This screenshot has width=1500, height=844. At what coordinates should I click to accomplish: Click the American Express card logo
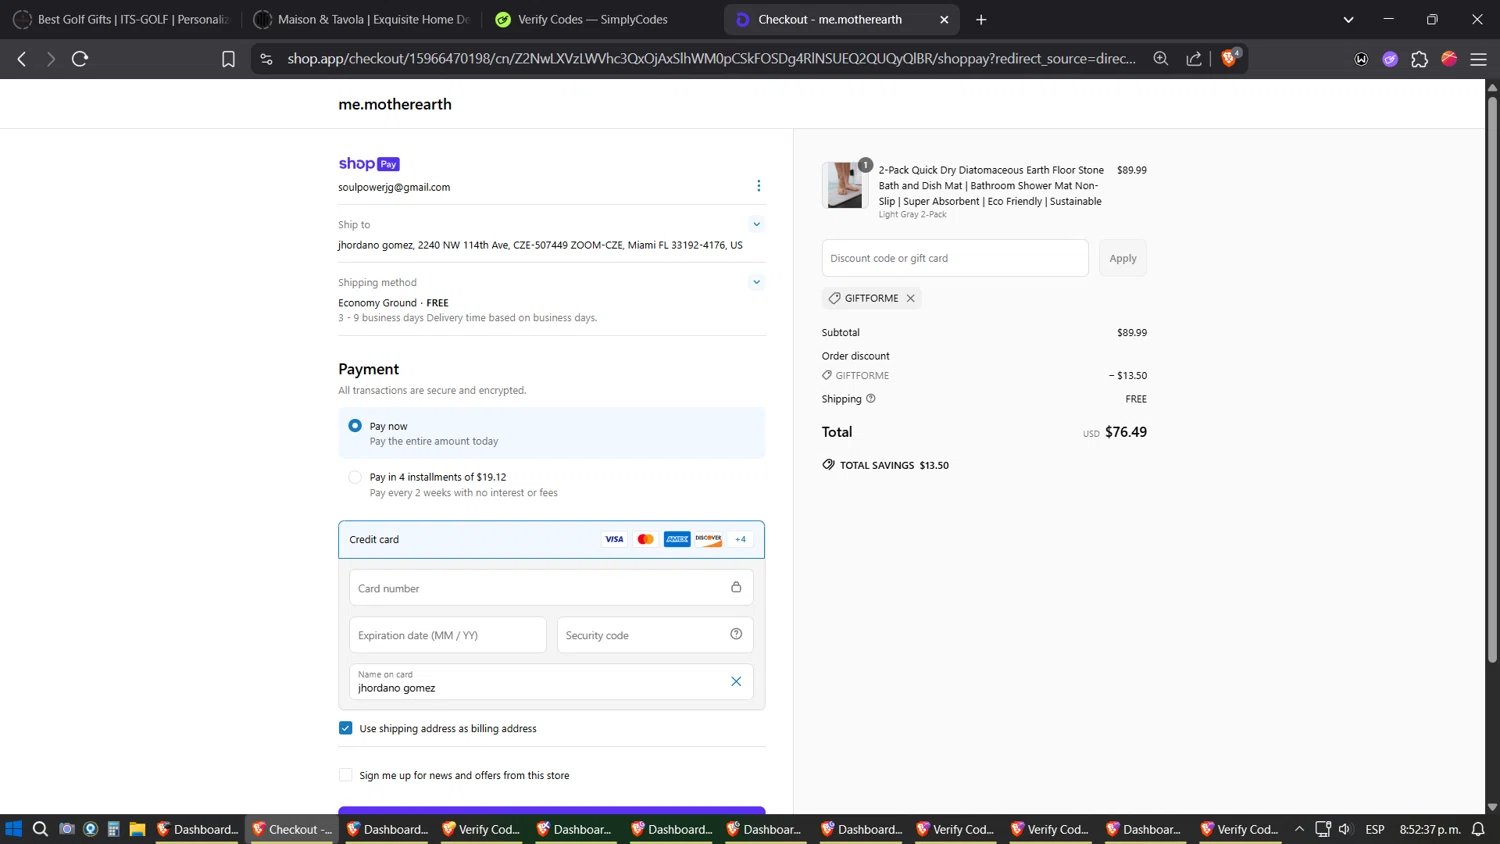(677, 539)
